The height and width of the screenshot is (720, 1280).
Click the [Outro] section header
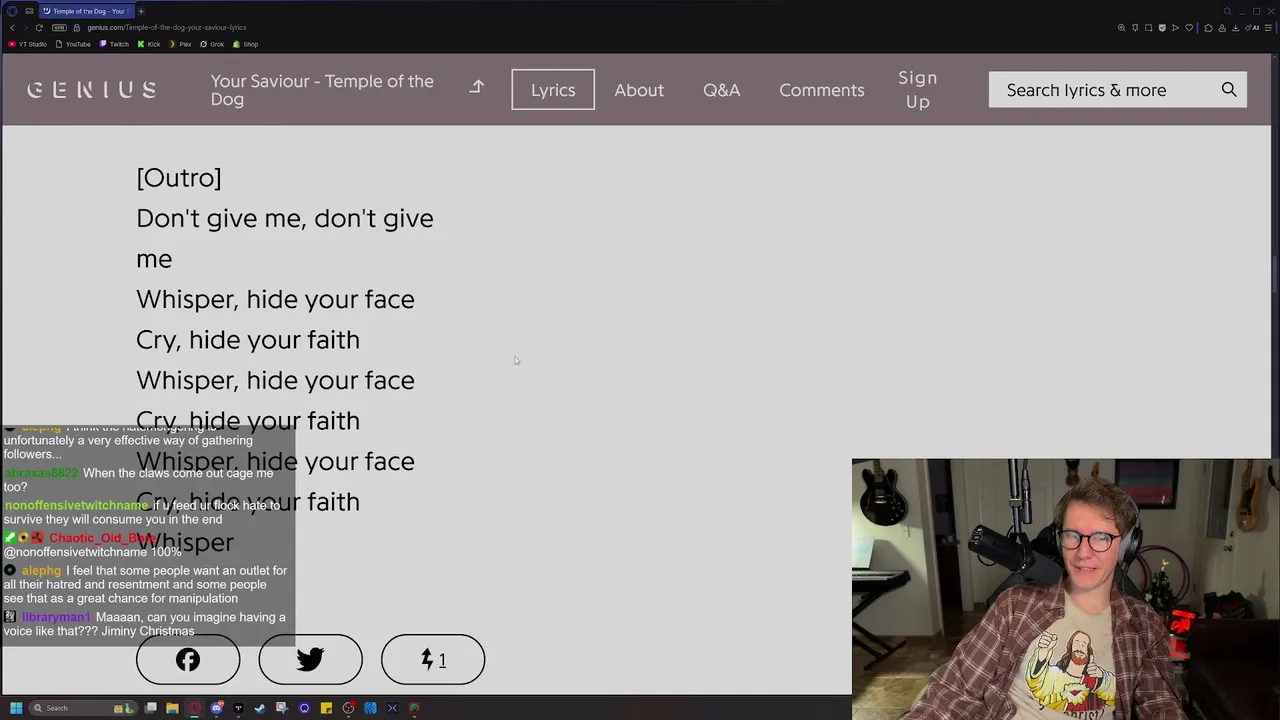(x=179, y=178)
